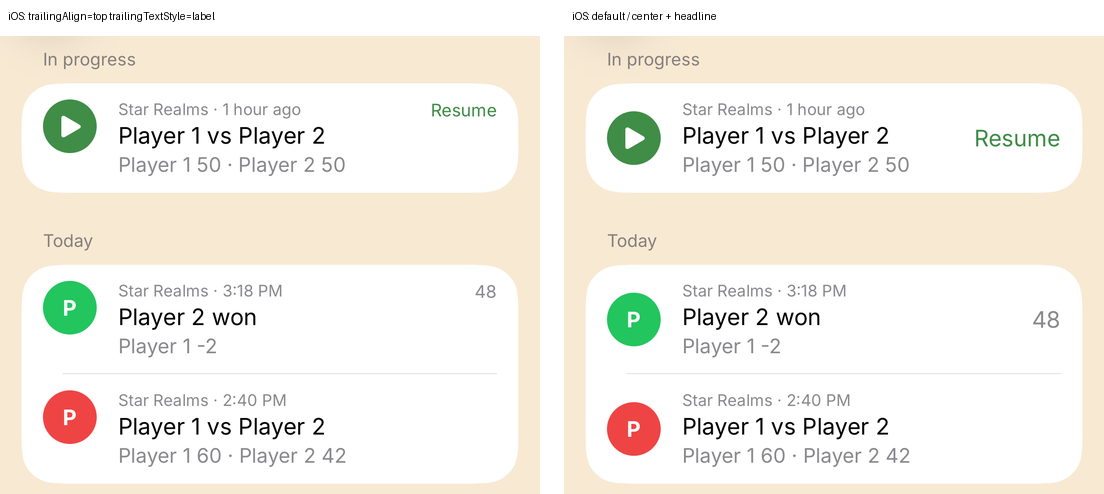The image size is (1104, 494).
Task: Open 'Player 2 won' entry in right panel
Action: point(834,318)
